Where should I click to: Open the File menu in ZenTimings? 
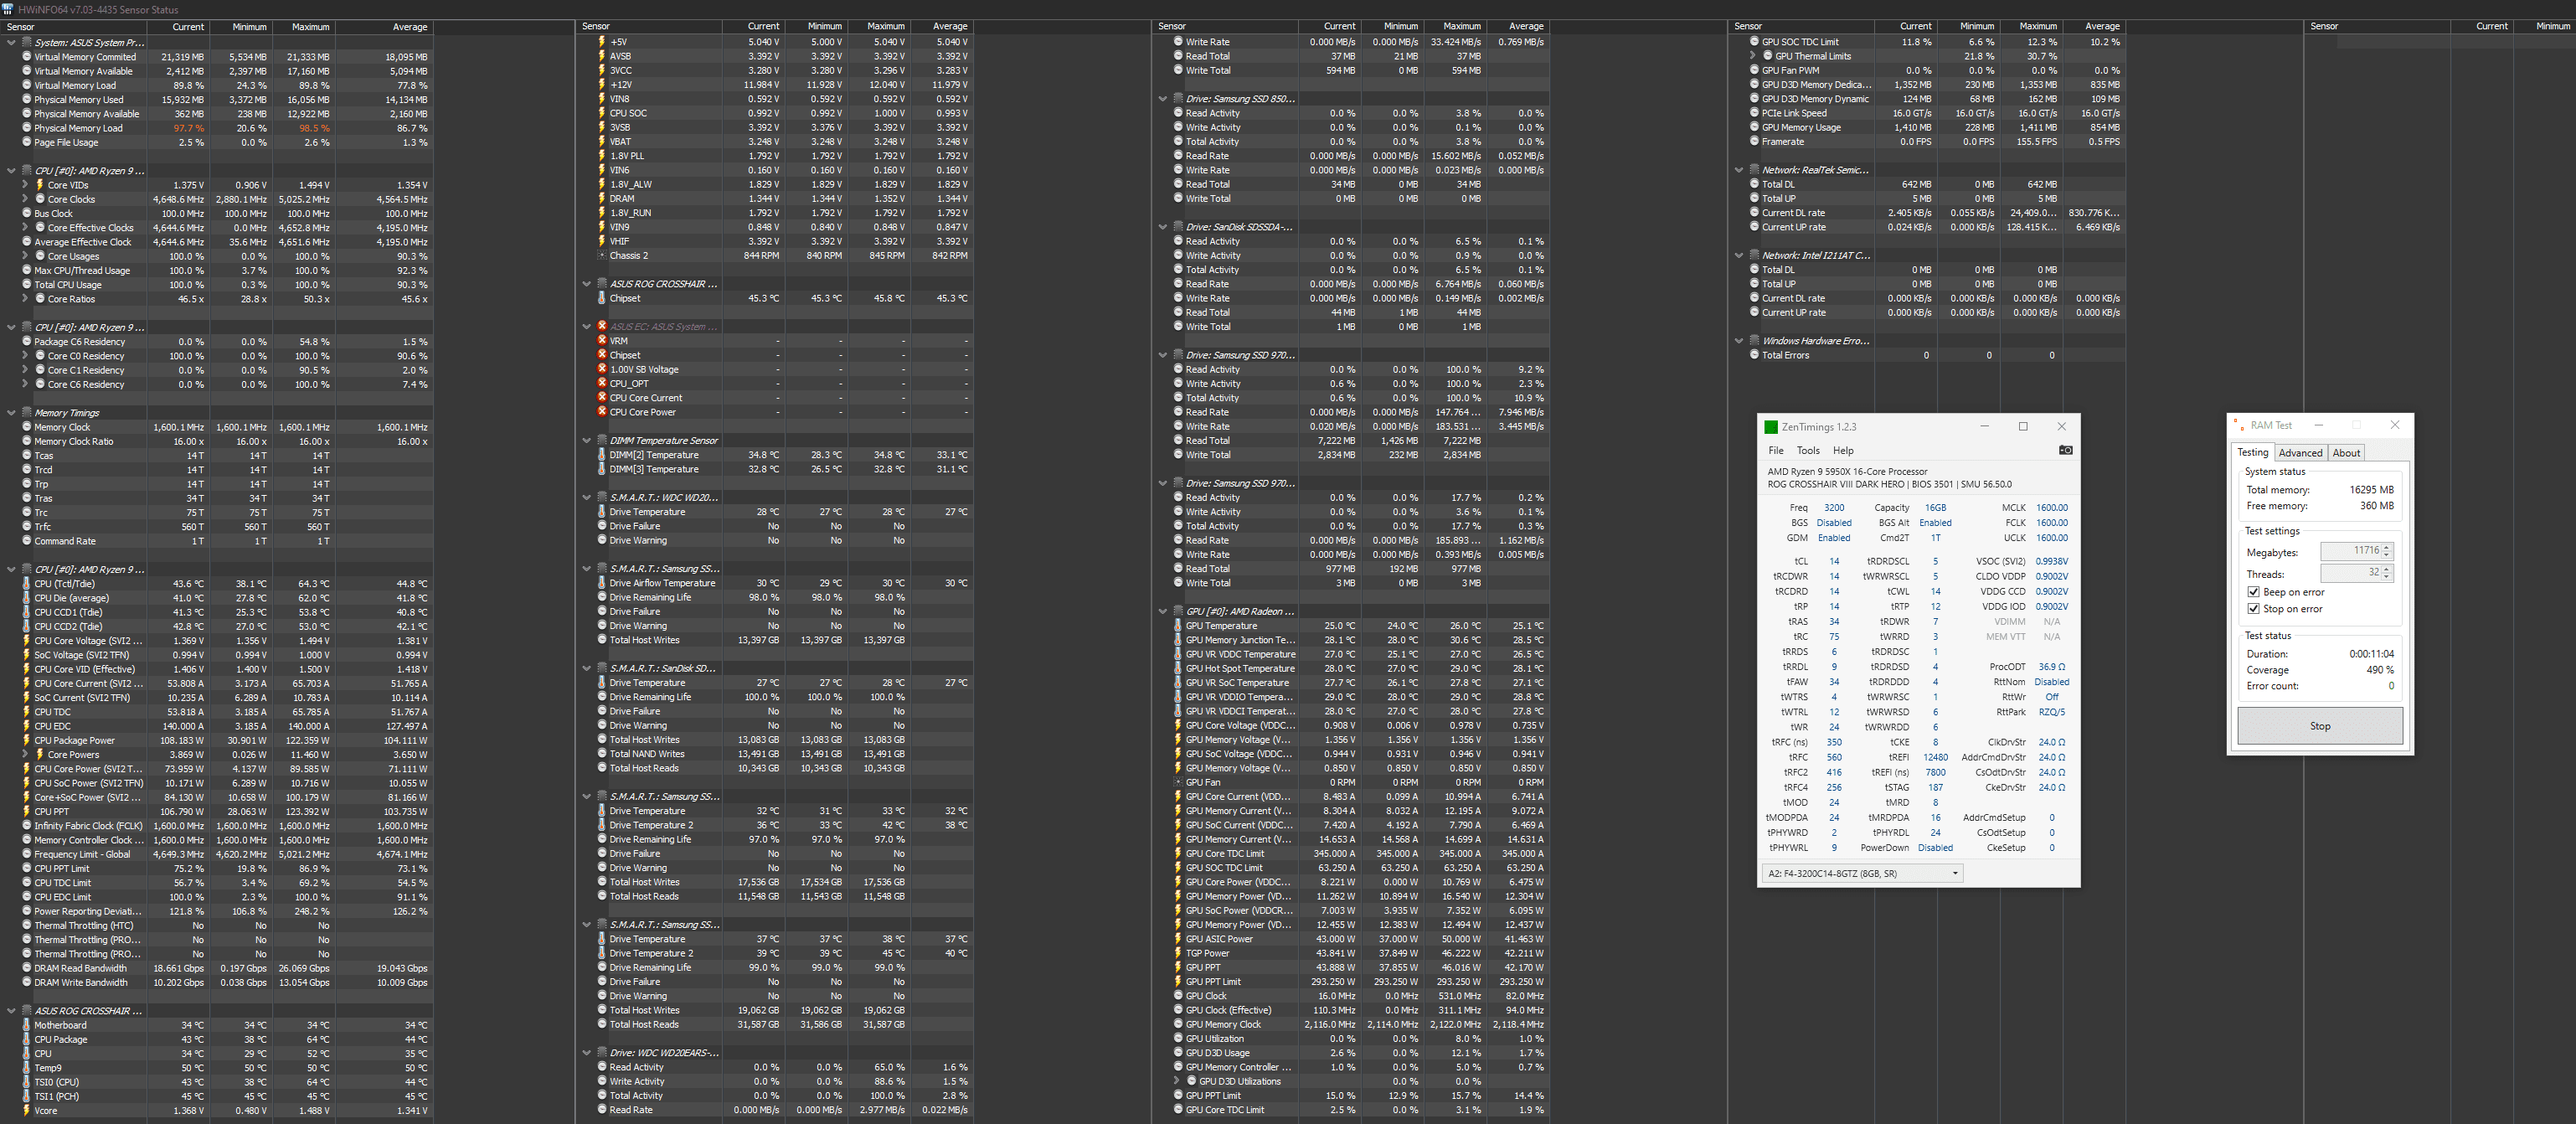(1776, 451)
